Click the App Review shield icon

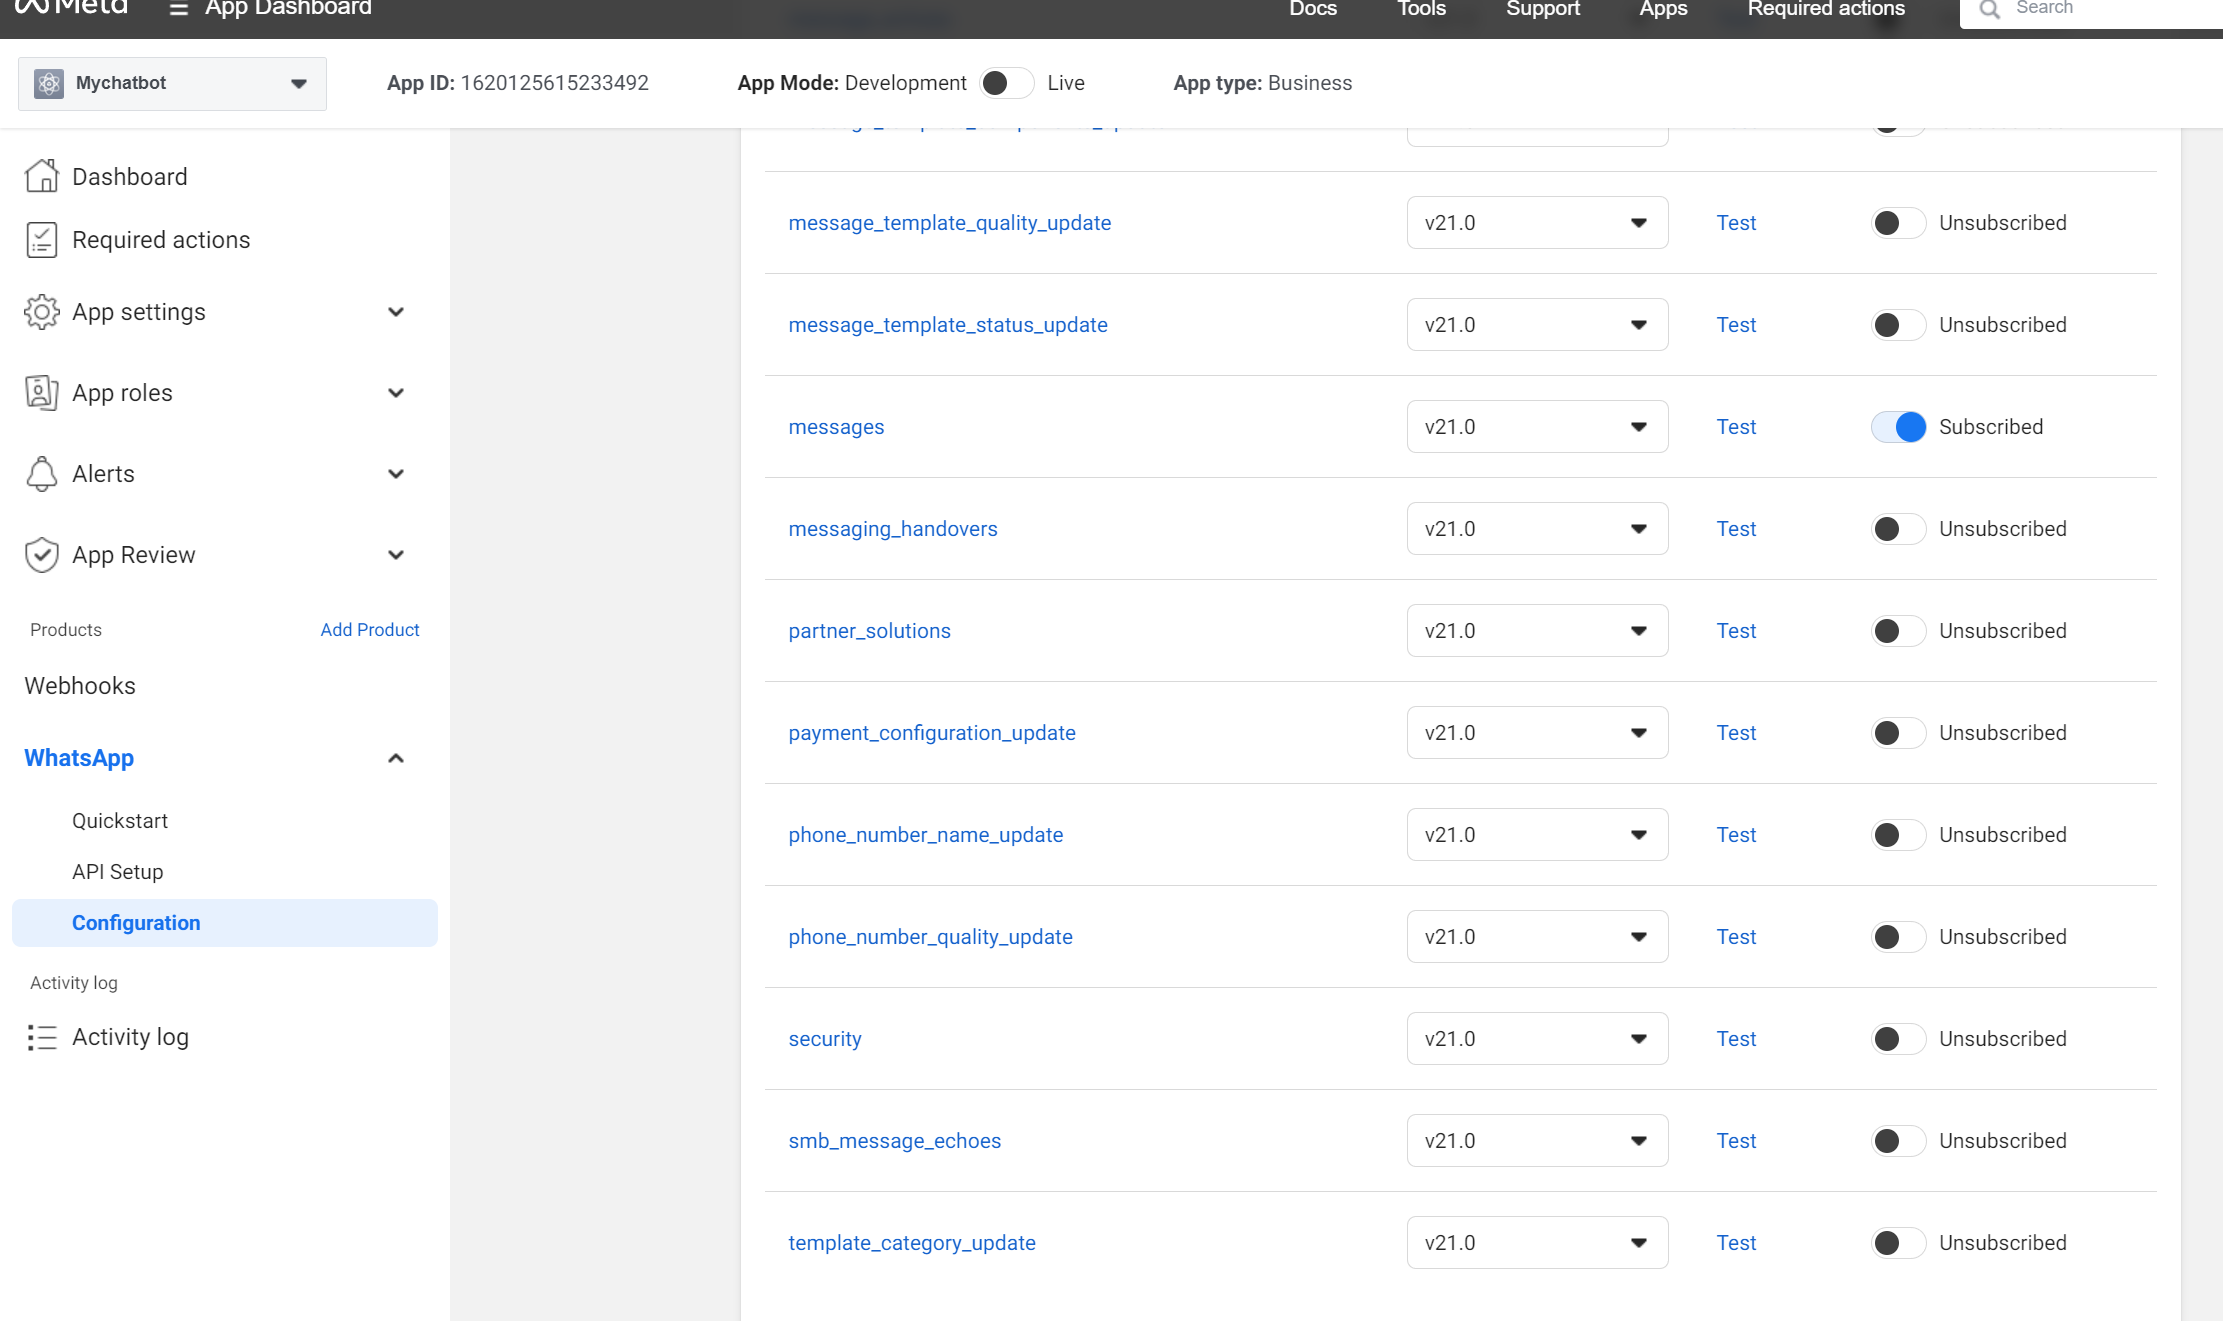coord(41,555)
